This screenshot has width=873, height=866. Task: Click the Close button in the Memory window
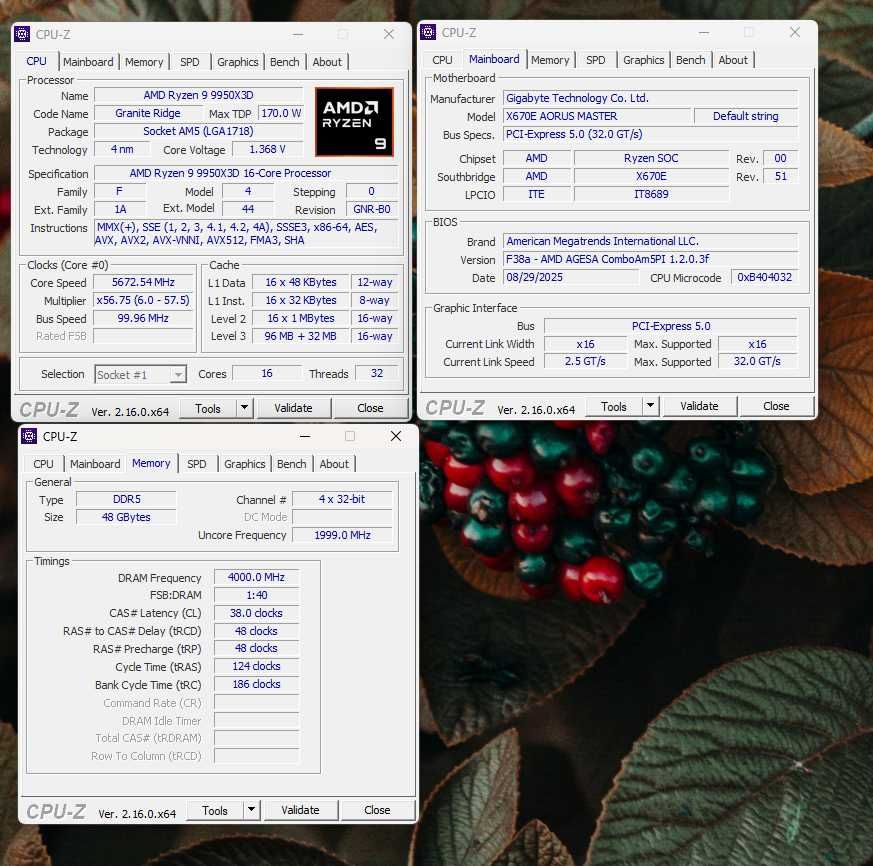(377, 809)
